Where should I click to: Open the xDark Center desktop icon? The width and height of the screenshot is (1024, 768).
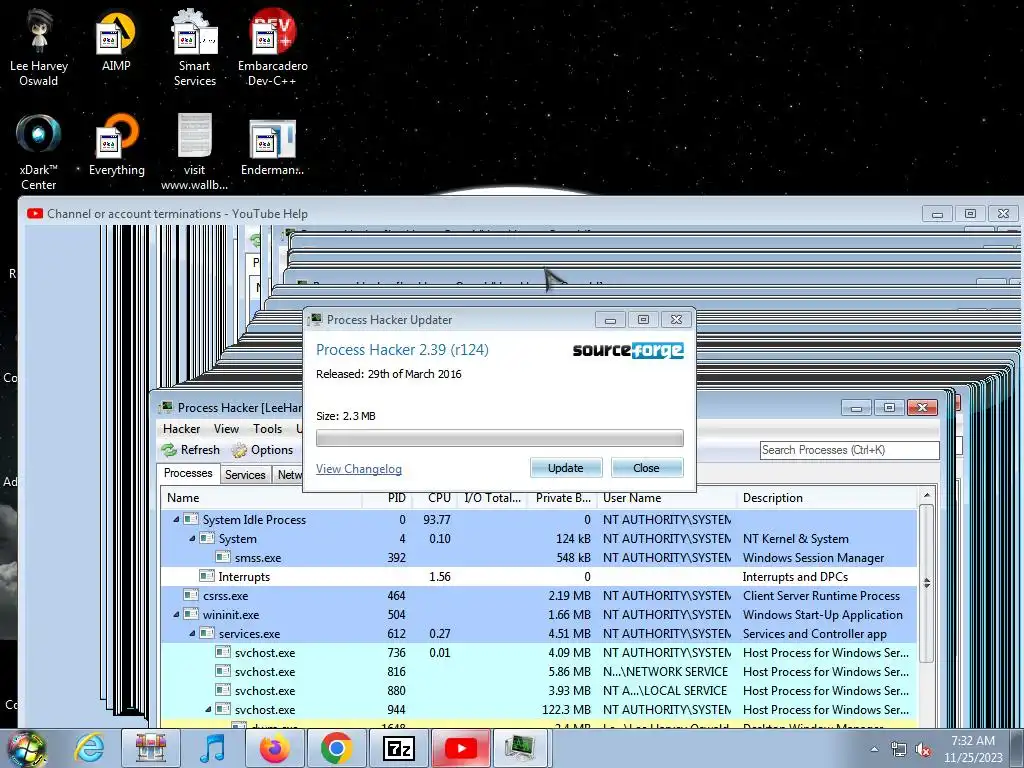click(39, 152)
